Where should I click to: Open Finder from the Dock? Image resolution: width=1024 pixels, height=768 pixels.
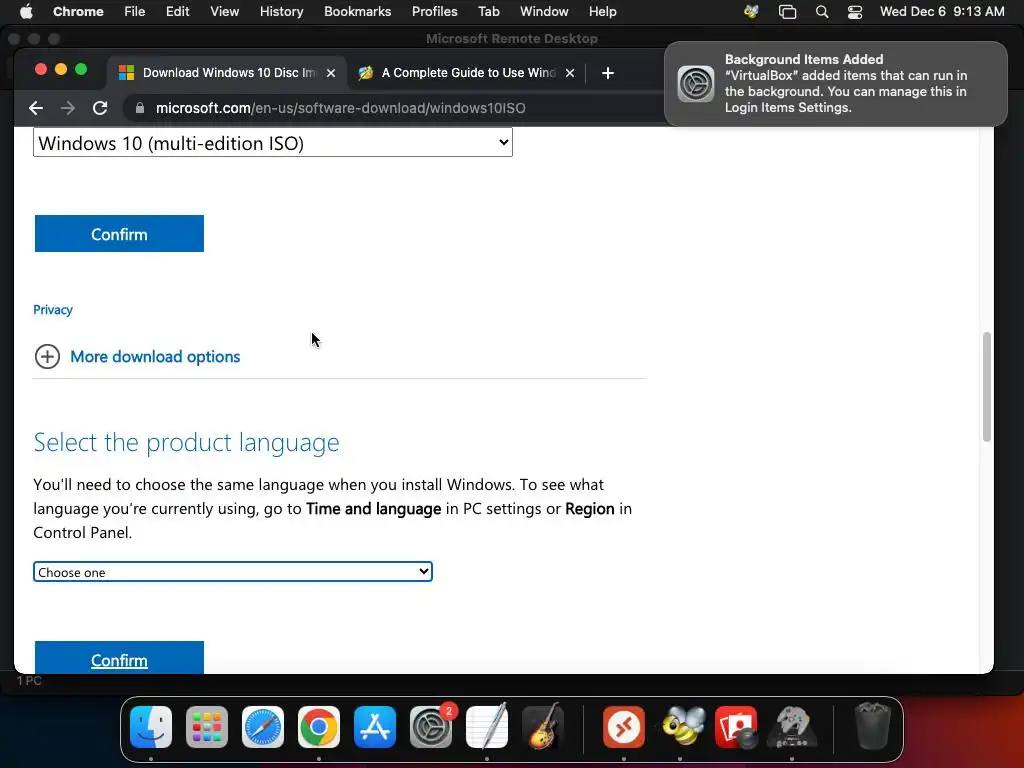(151, 727)
